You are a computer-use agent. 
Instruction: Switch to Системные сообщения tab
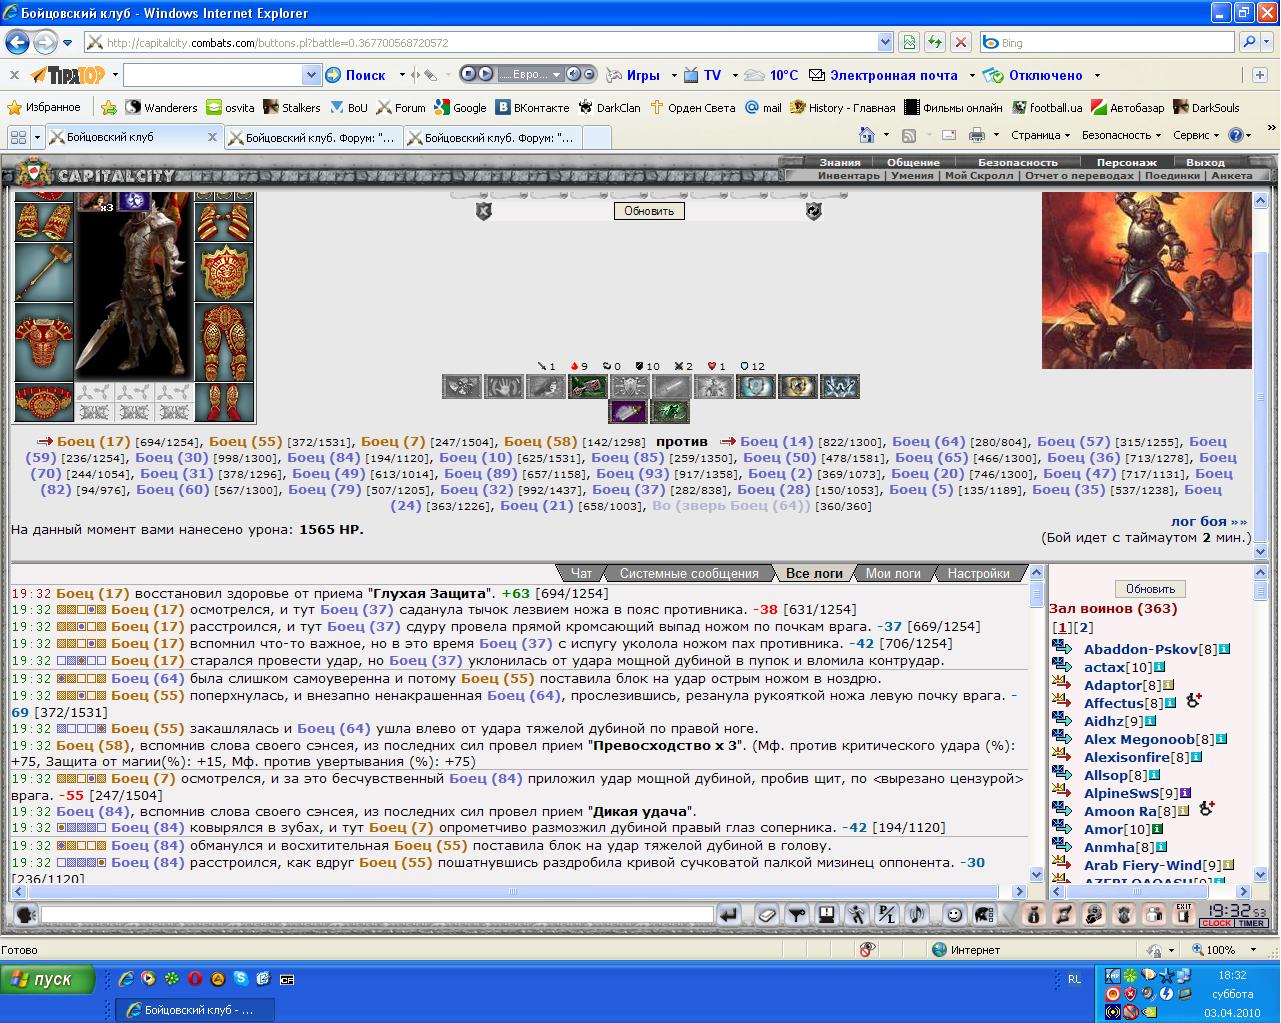click(689, 573)
